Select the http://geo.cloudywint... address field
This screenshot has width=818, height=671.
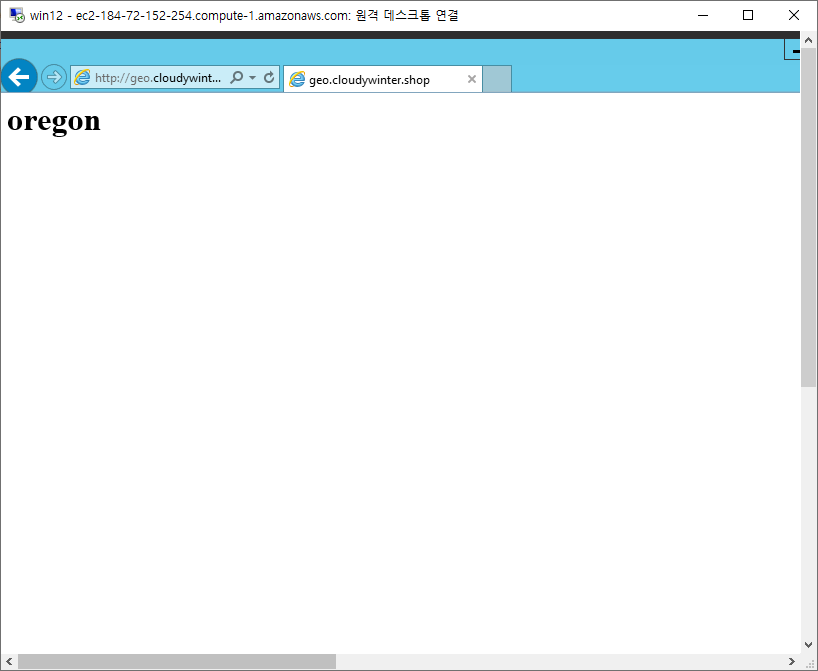pyautogui.click(x=175, y=77)
